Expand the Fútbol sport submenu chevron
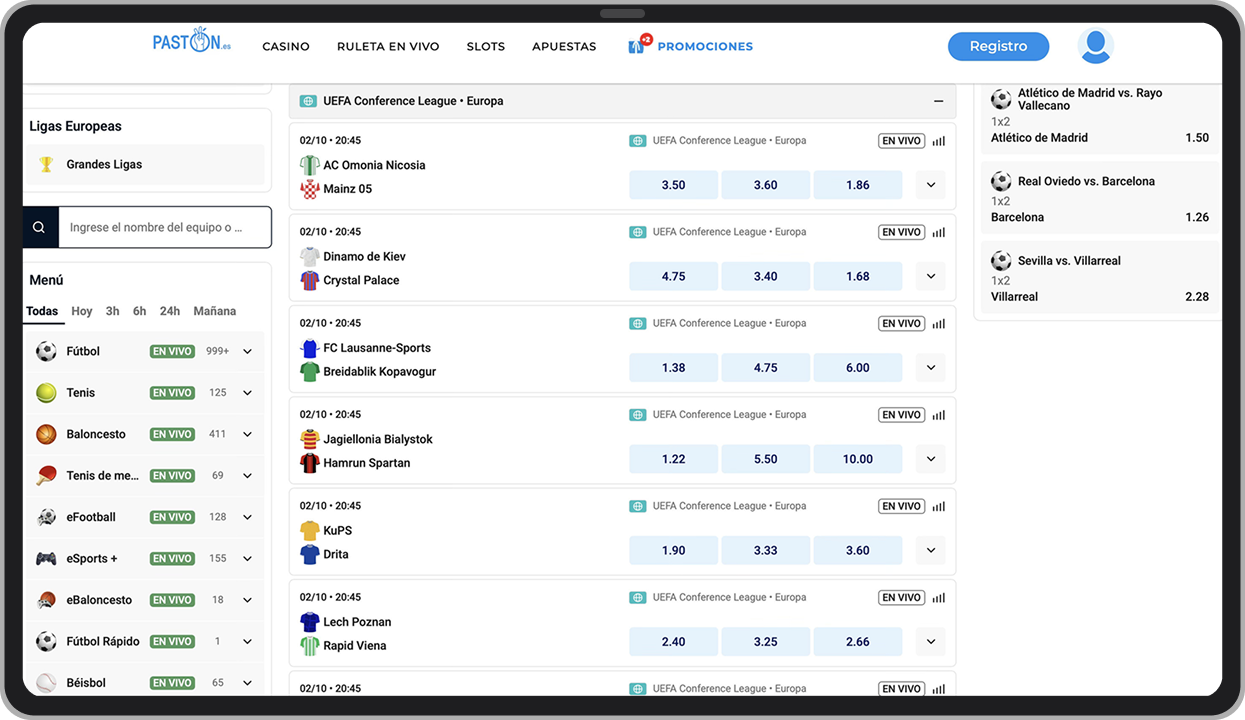 (247, 352)
